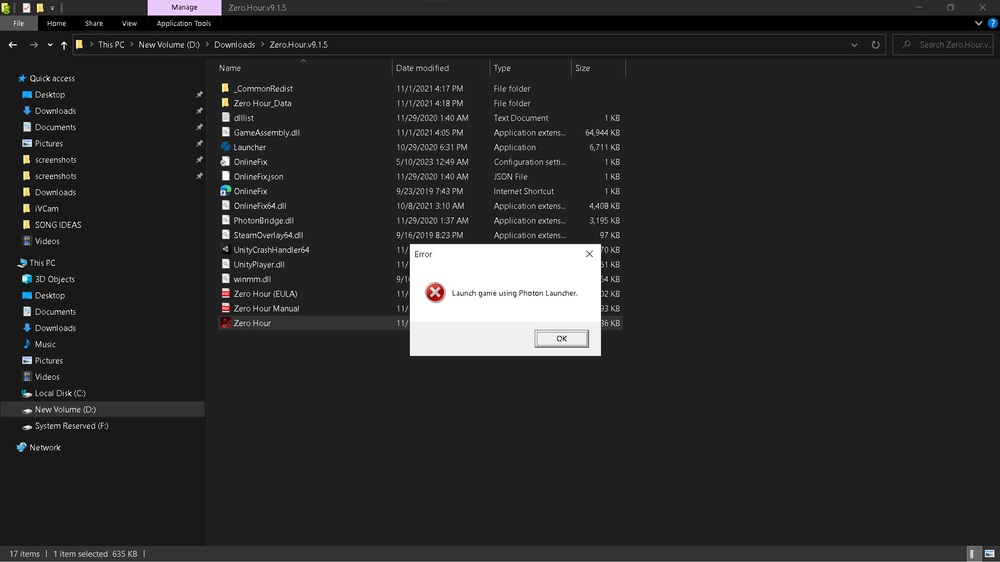Select OnlineFix64.dll file
This screenshot has height=562, width=1000.
click(260, 206)
